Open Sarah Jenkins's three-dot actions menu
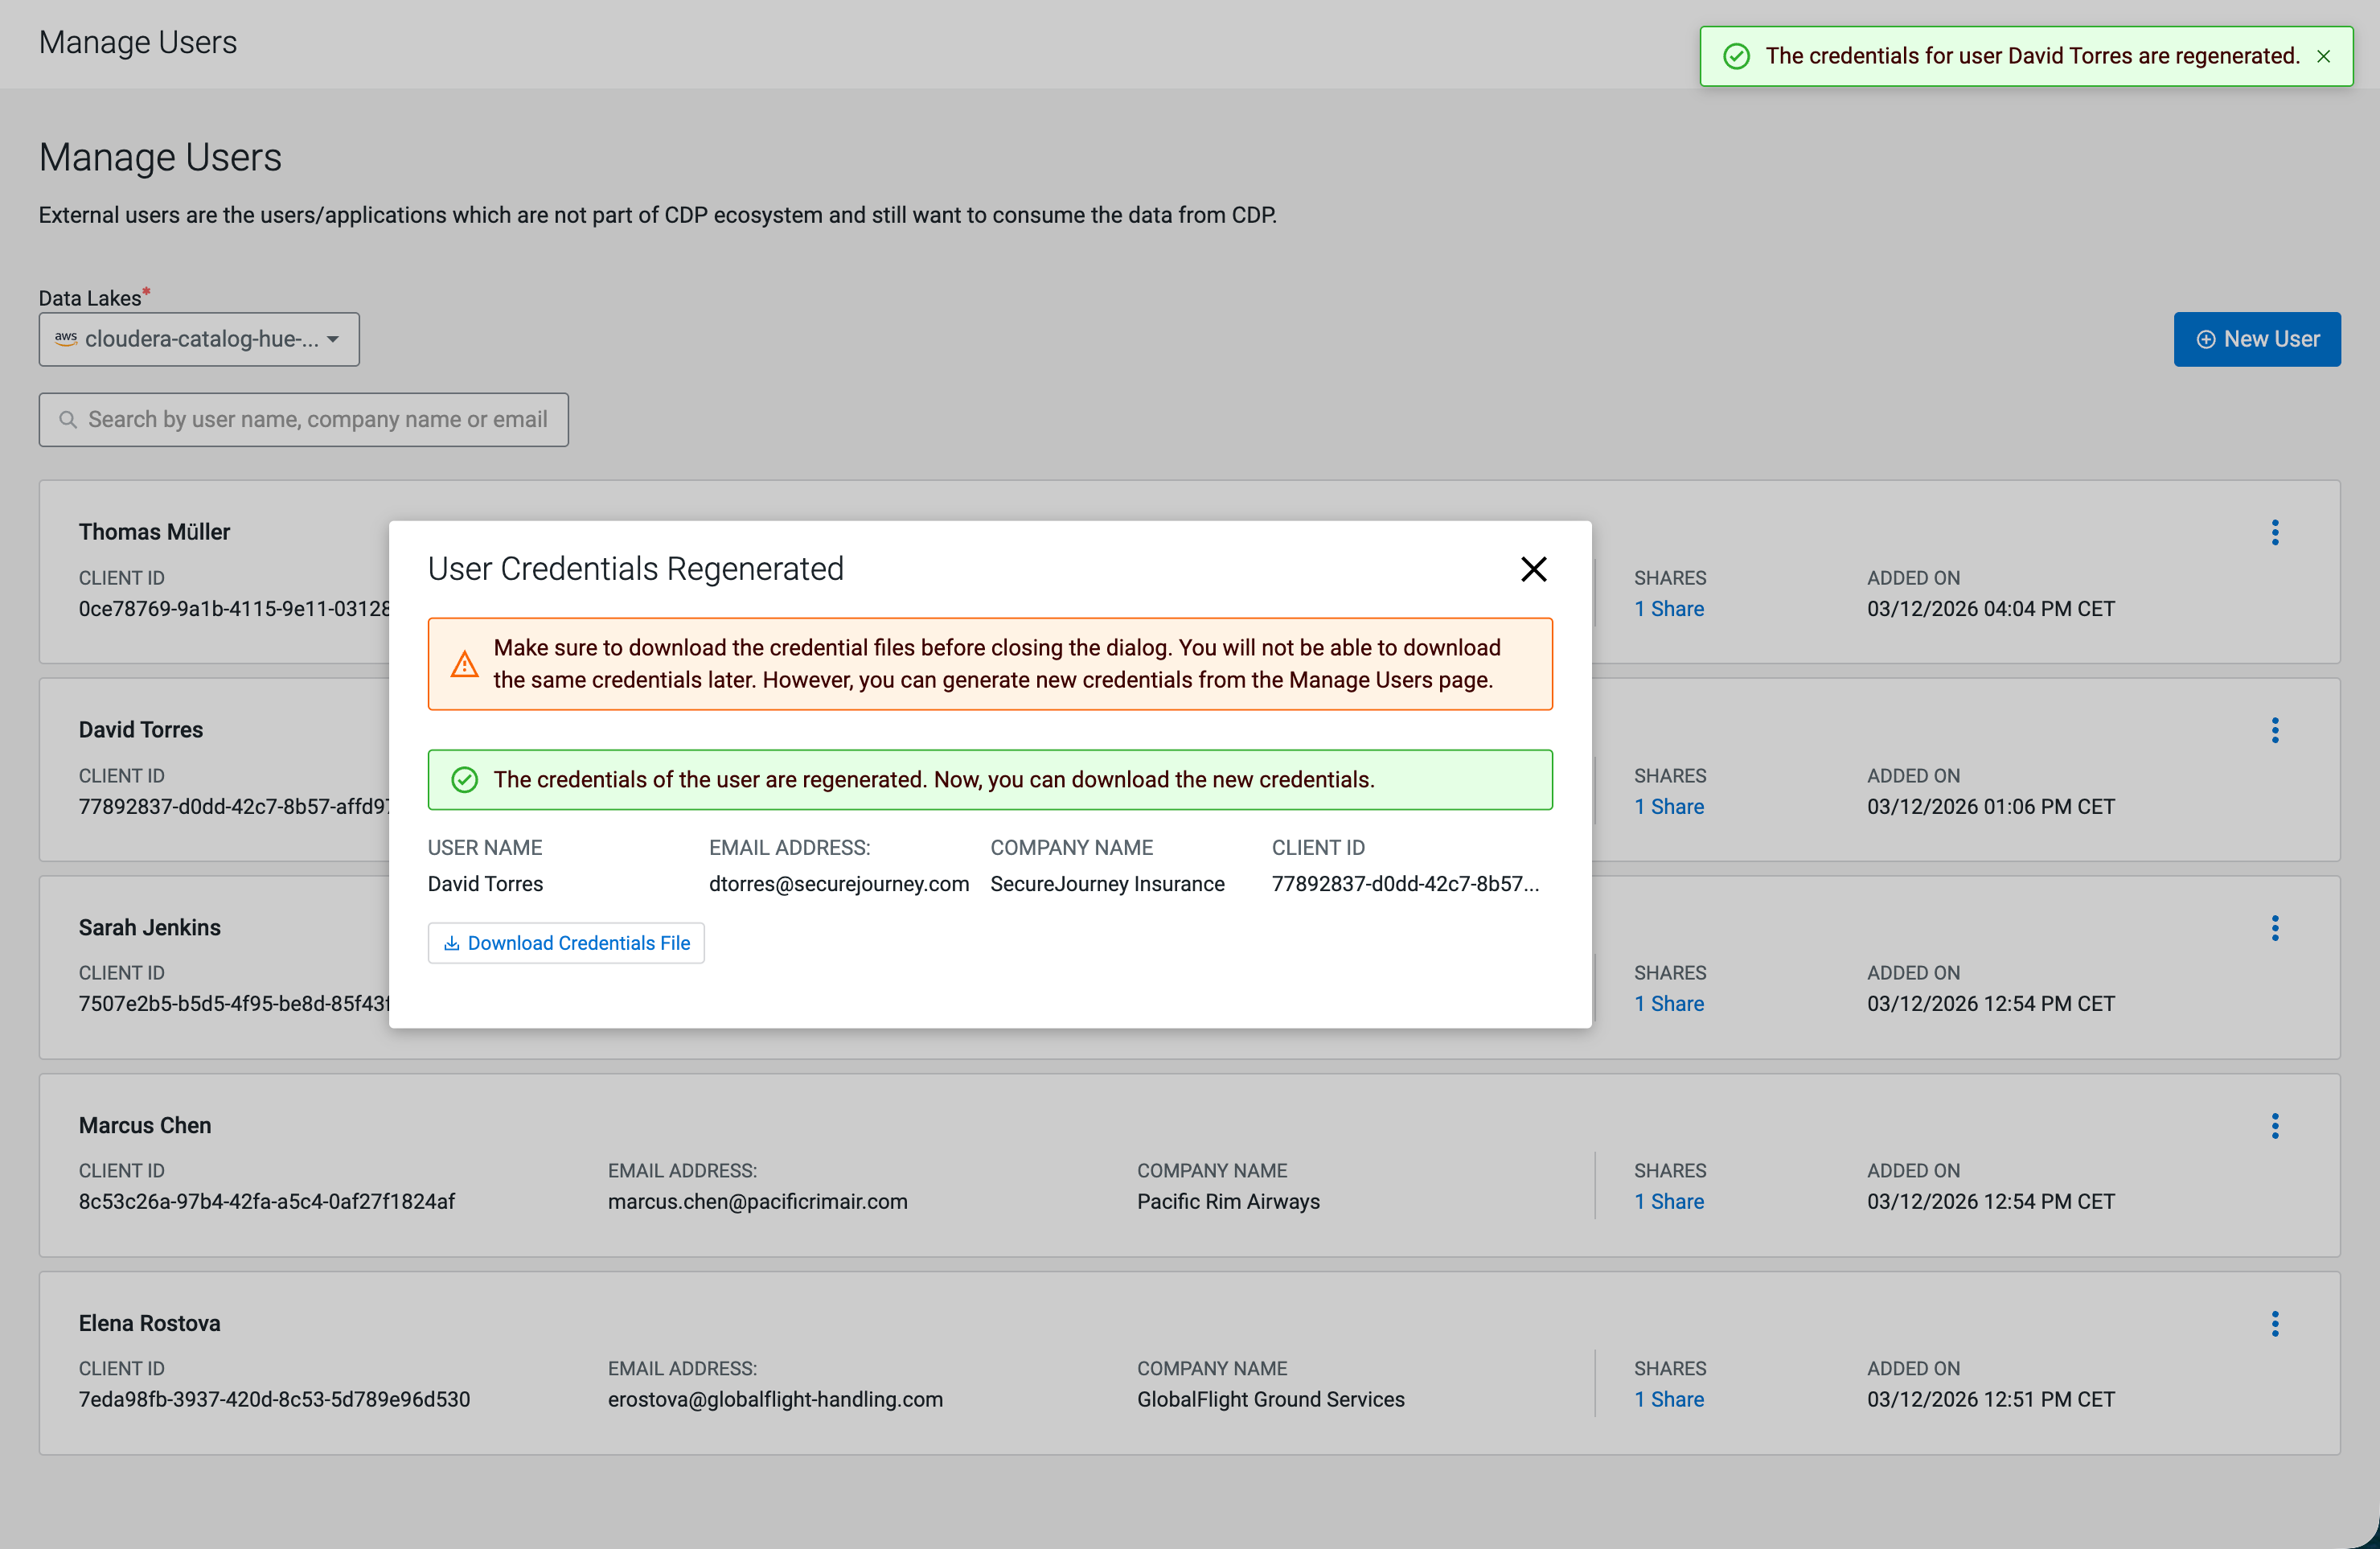Viewport: 2380px width, 1549px height. pyautogui.click(x=2274, y=928)
